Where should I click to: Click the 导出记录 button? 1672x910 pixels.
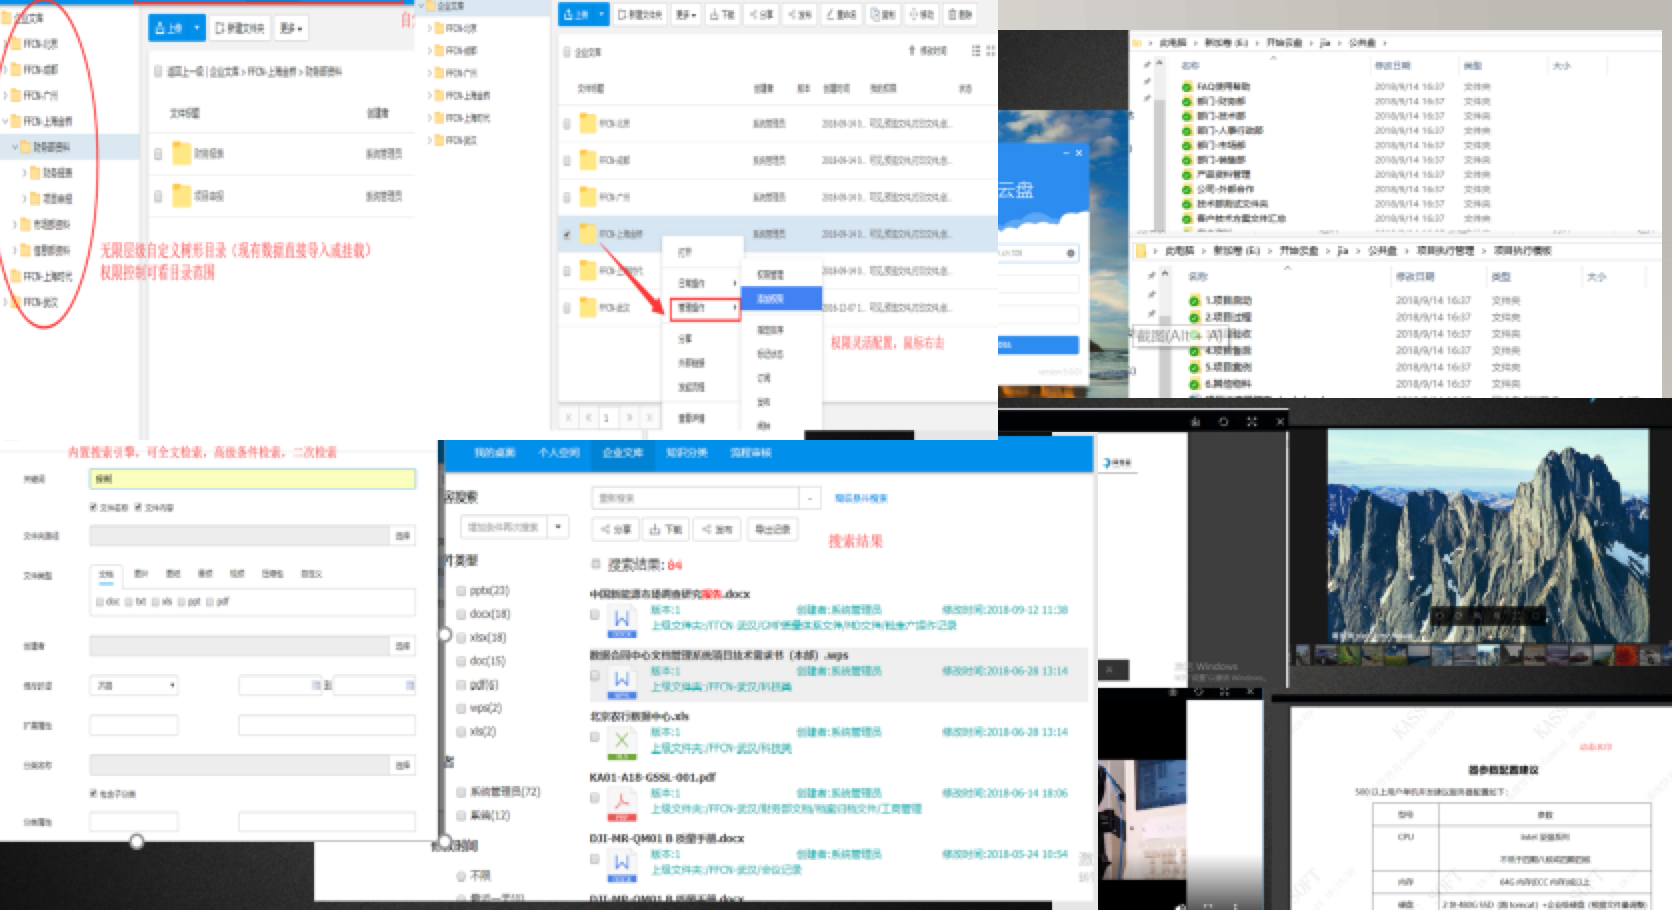click(772, 529)
